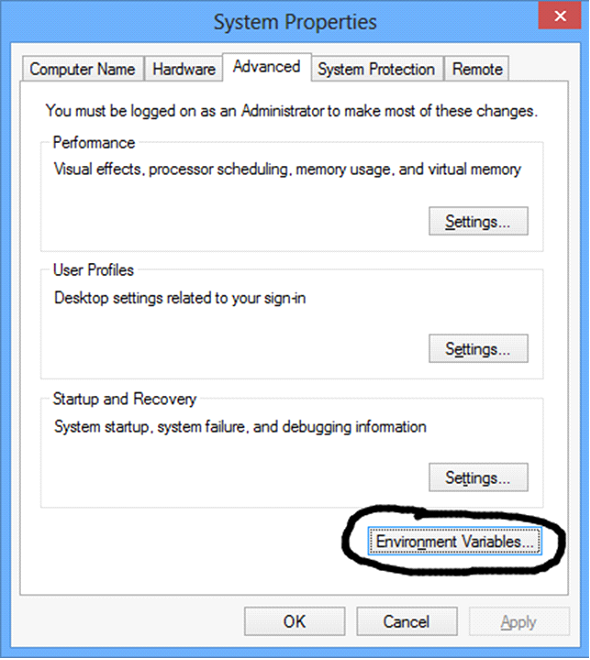Open the Hardware tab
This screenshot has height=660, width=590.
(x=183, y=69)
